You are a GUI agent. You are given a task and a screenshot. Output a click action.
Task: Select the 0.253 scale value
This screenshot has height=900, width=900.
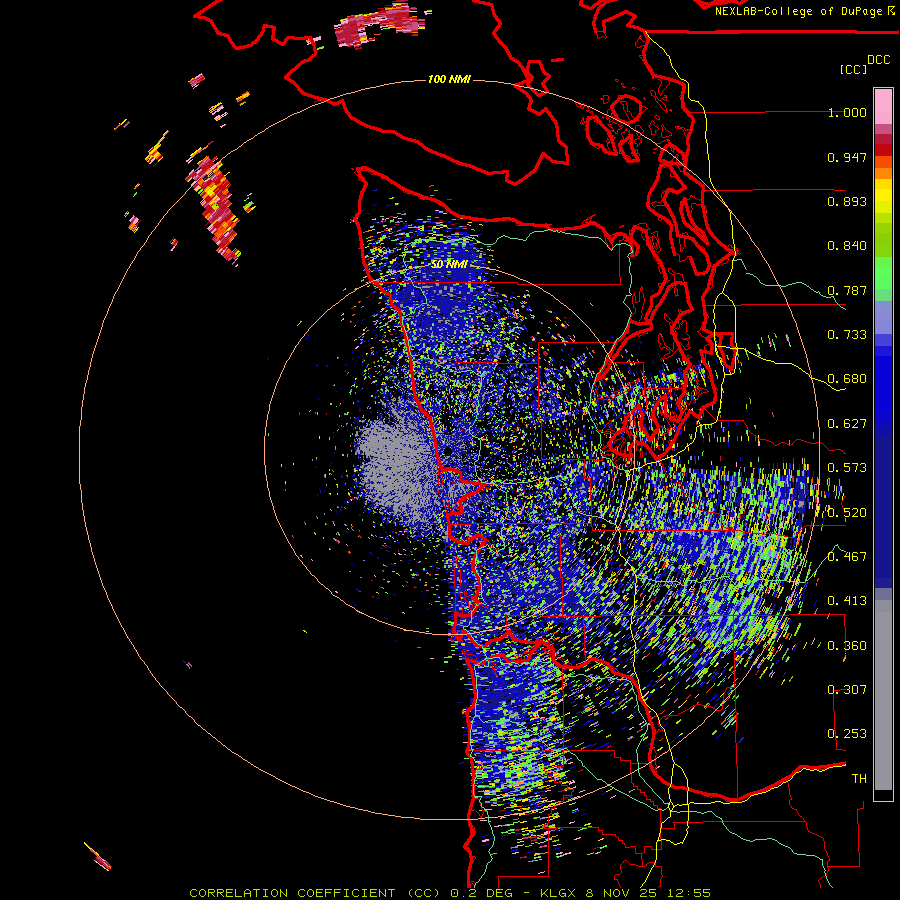[847, 734]
